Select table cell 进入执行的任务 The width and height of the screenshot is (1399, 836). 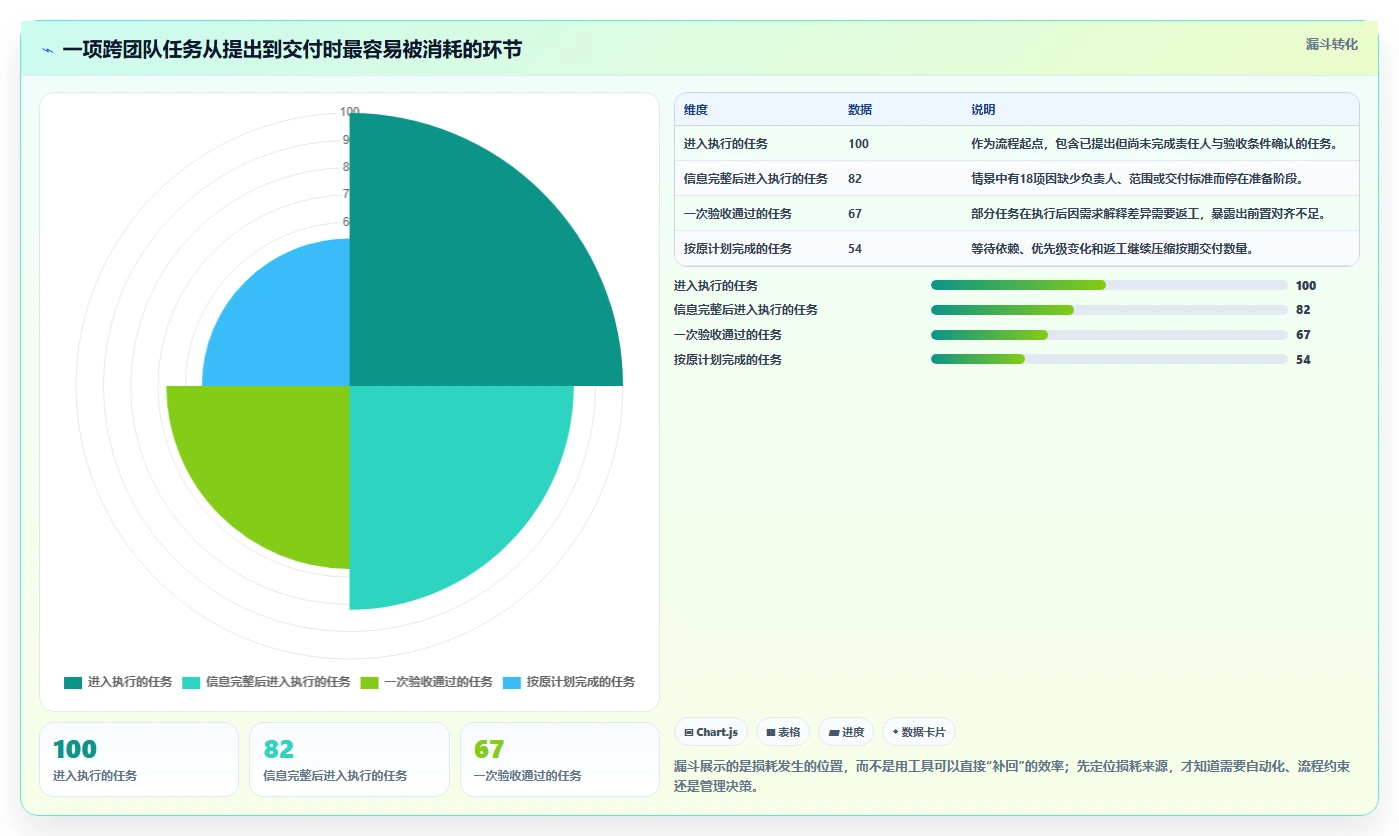(x=726, y=144)
